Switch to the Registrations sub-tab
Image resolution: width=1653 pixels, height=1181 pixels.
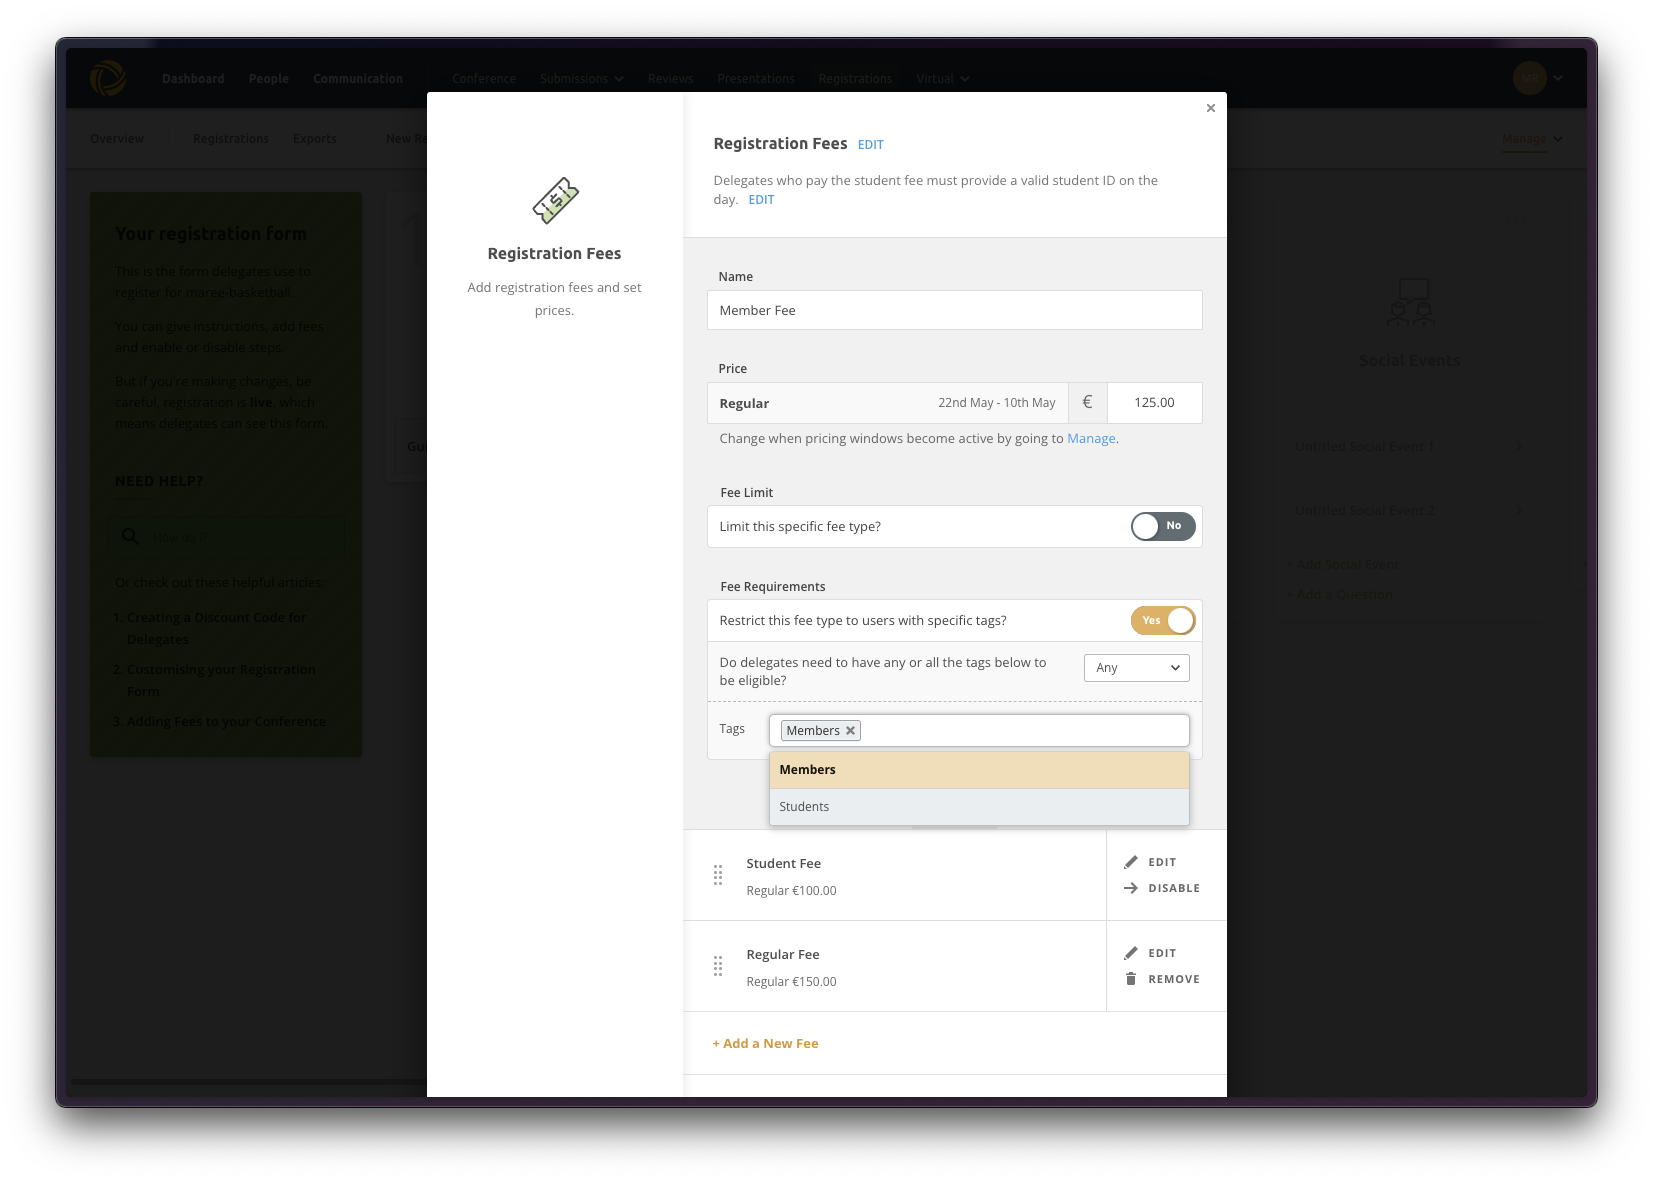pyautogui.click(x=231, y=139)
